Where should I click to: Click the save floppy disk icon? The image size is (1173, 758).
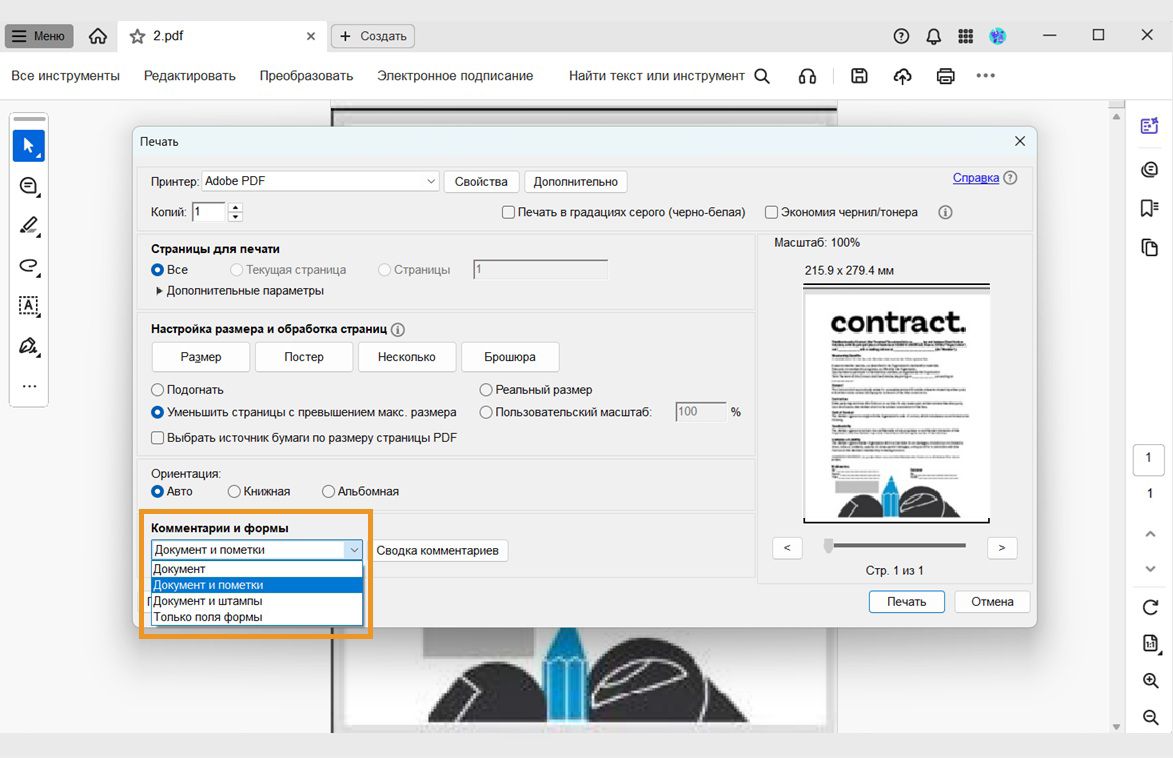(860, 76)
